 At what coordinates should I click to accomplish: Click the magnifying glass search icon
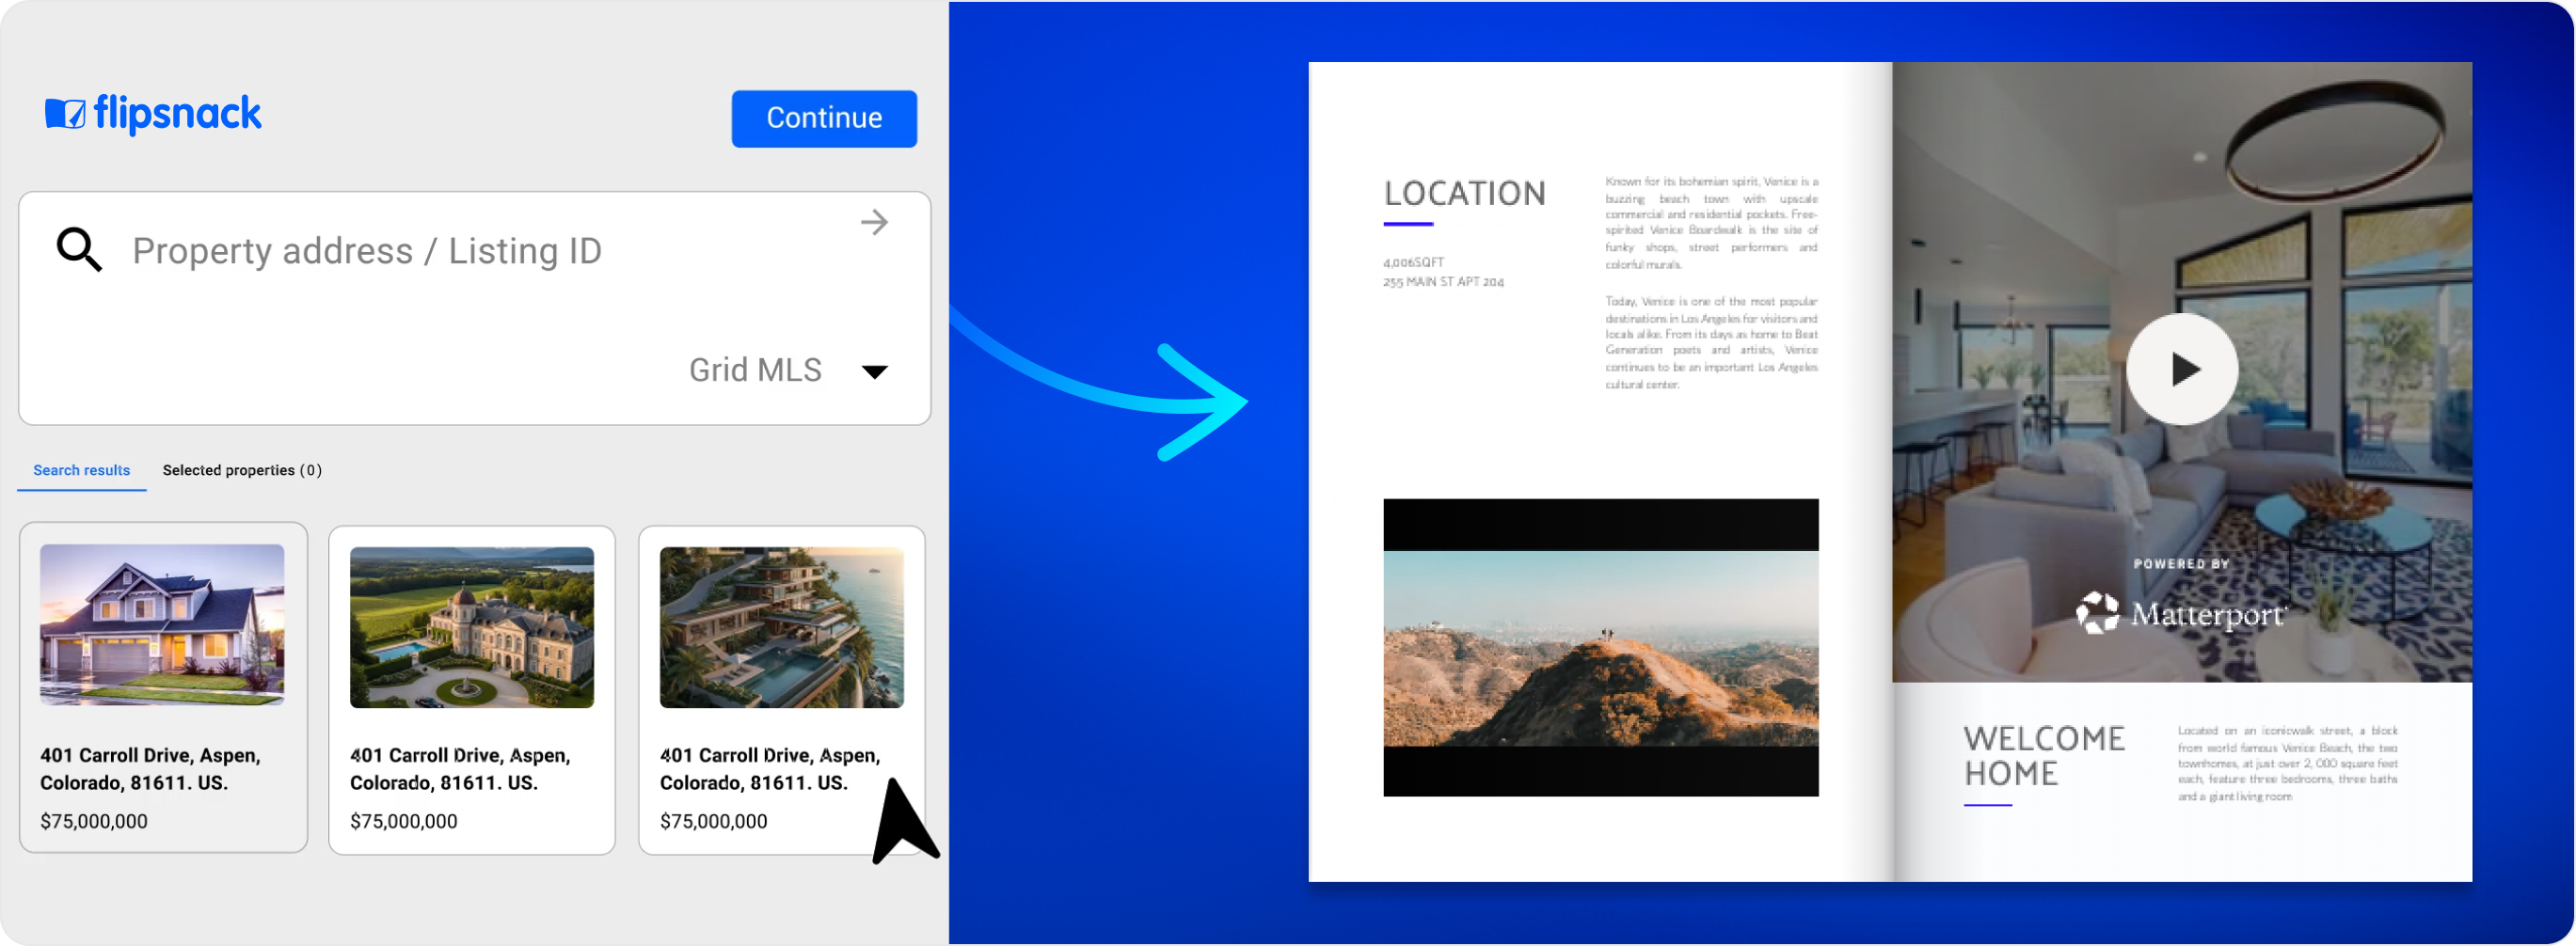coord(79,250)
